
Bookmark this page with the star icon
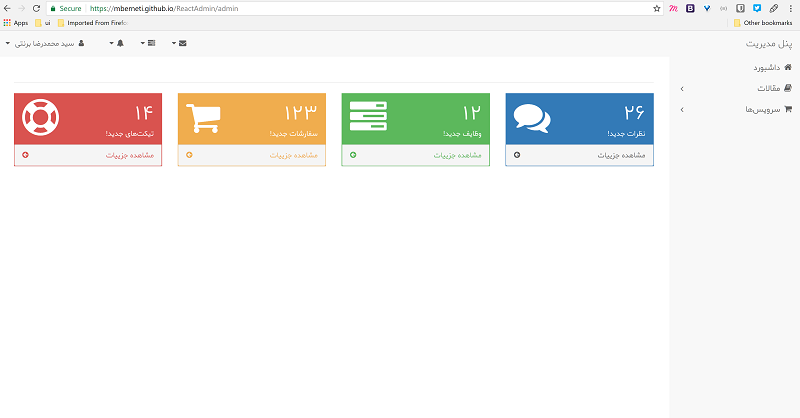point(657,8)
